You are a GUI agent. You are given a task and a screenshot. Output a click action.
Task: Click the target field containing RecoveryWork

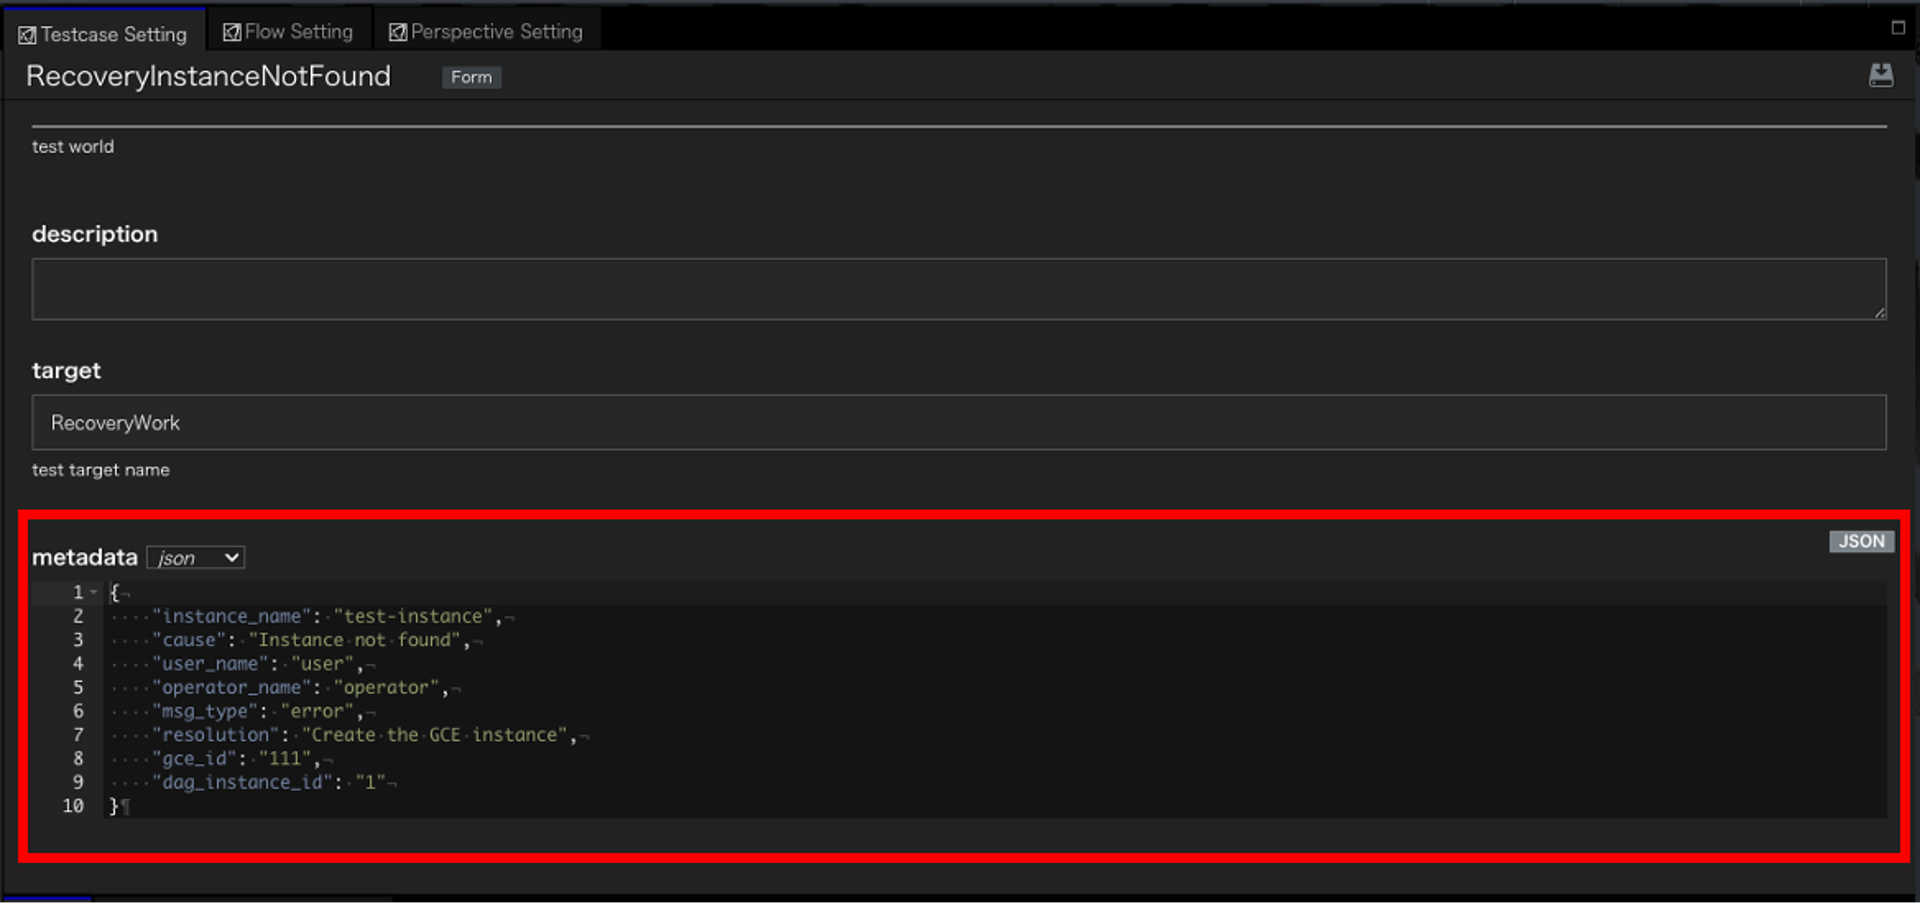tap(958, 422)
